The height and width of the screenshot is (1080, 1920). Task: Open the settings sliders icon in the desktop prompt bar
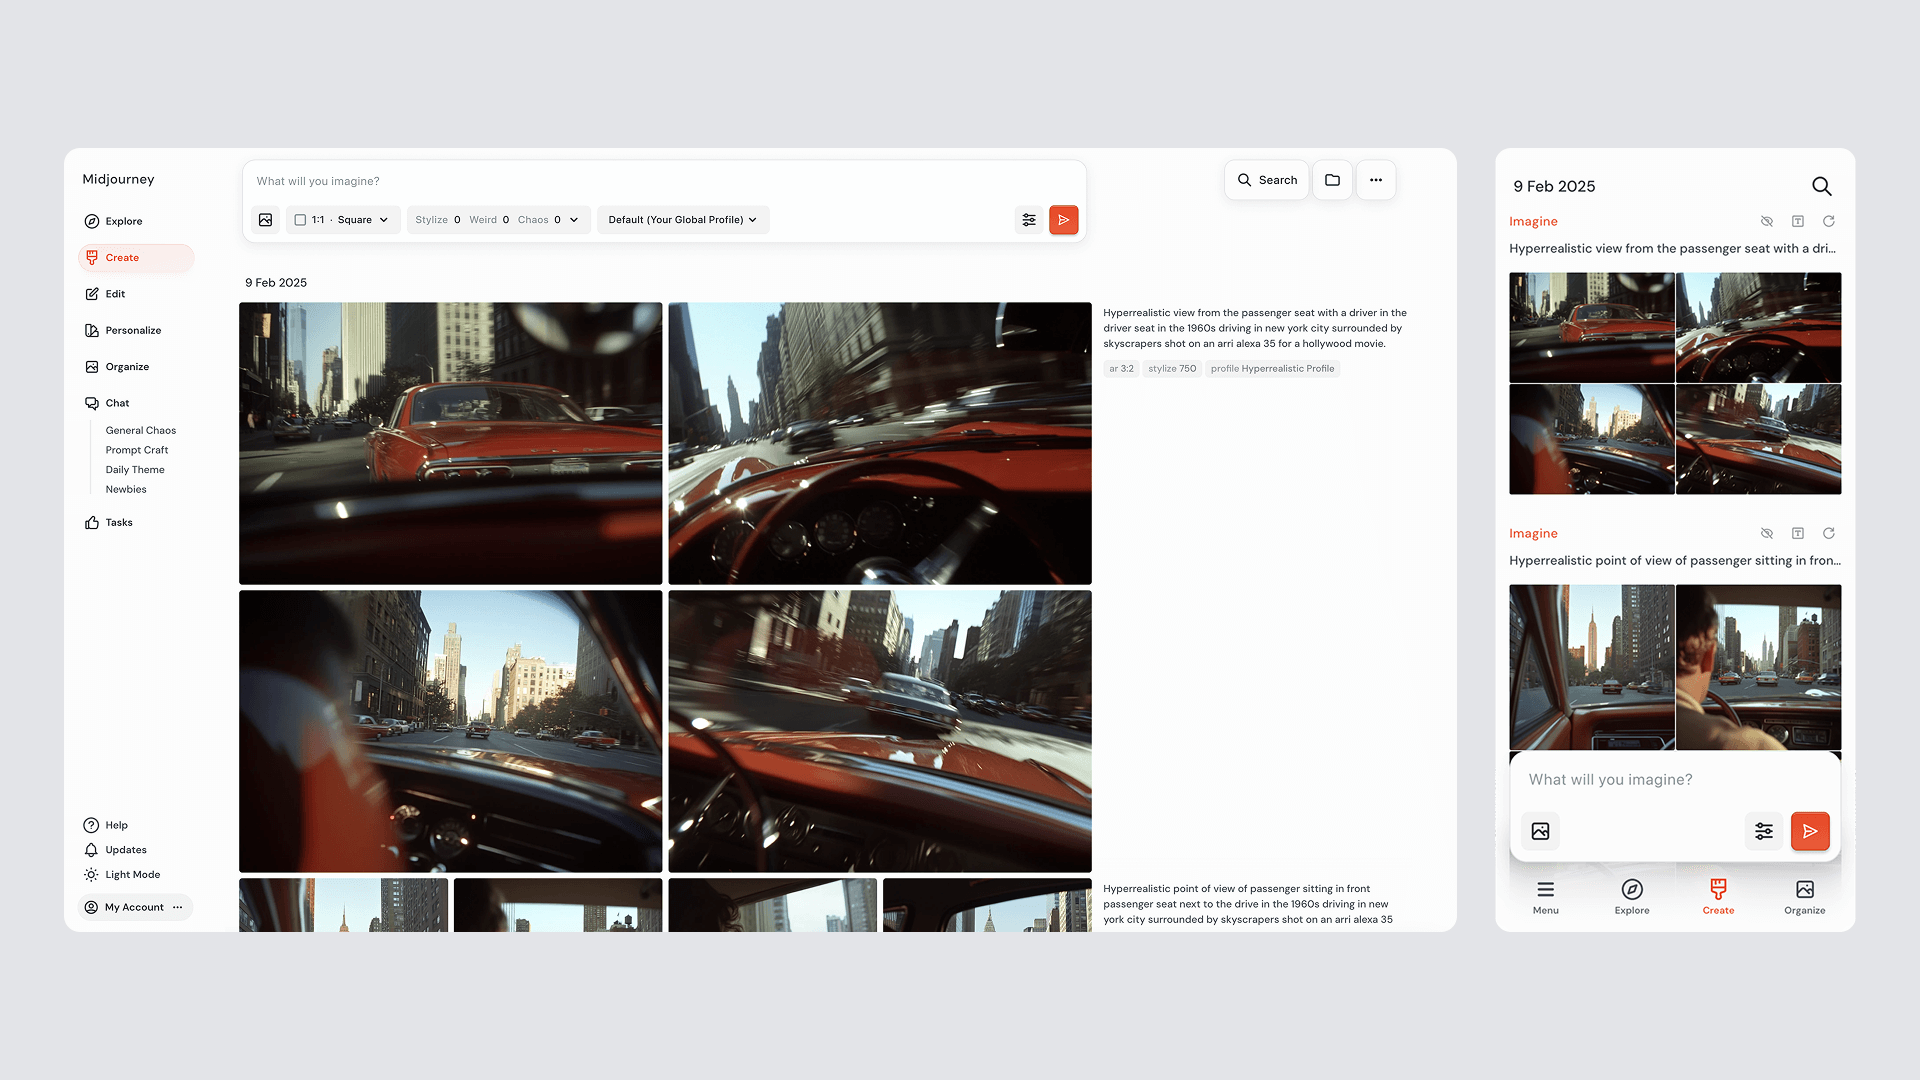1029,220
